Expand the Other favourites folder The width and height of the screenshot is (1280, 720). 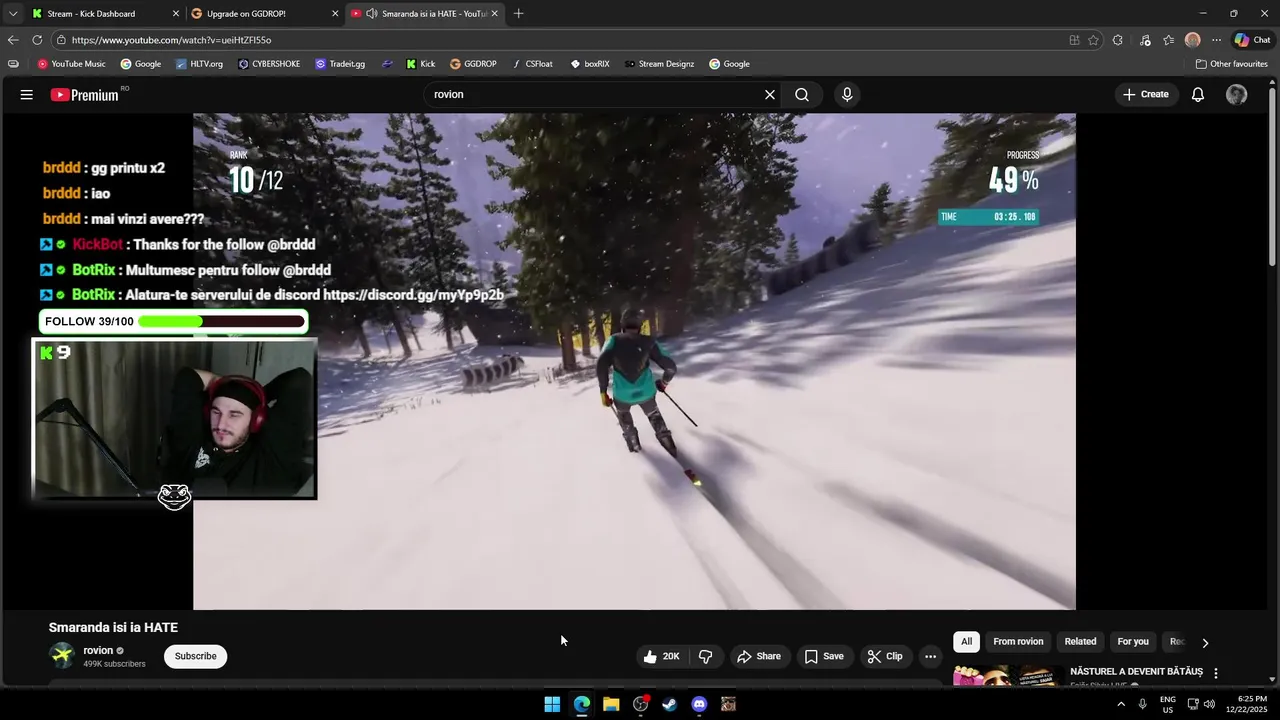pos(1231,64)
